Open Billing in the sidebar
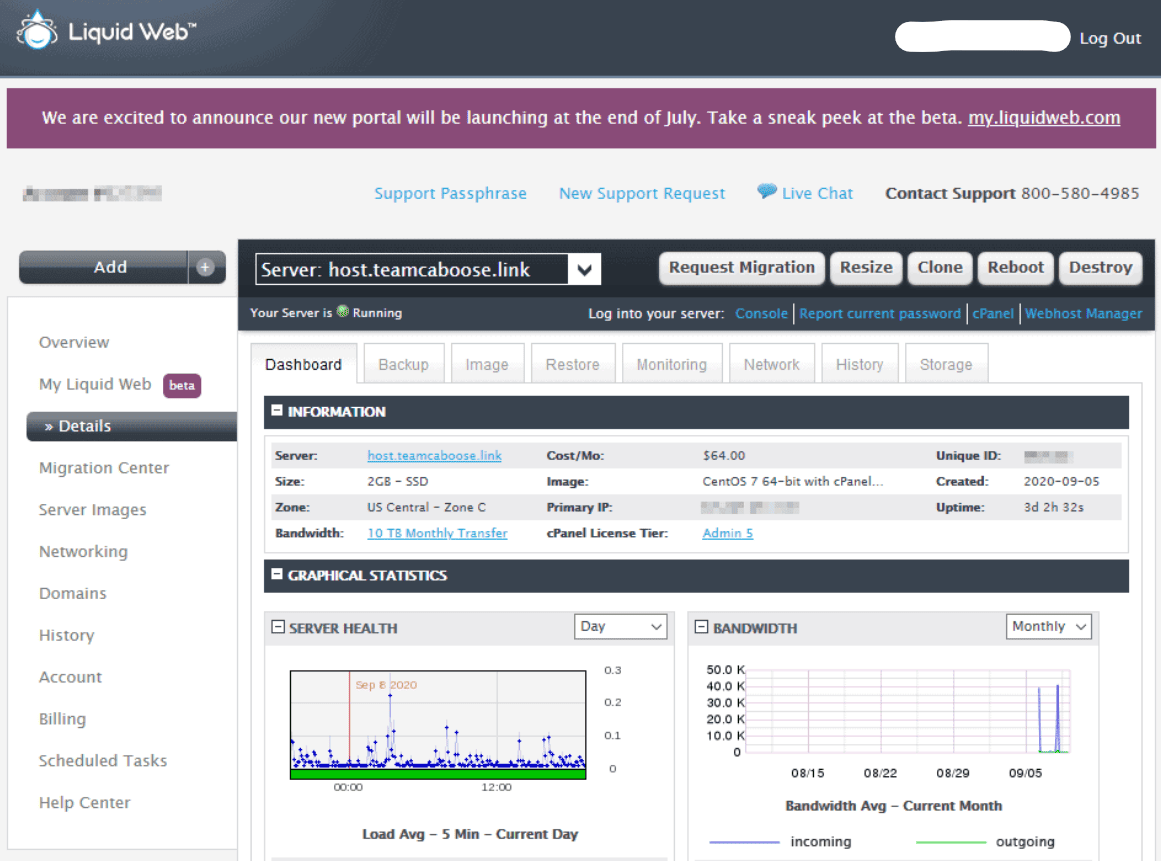 tap(62, 719)
